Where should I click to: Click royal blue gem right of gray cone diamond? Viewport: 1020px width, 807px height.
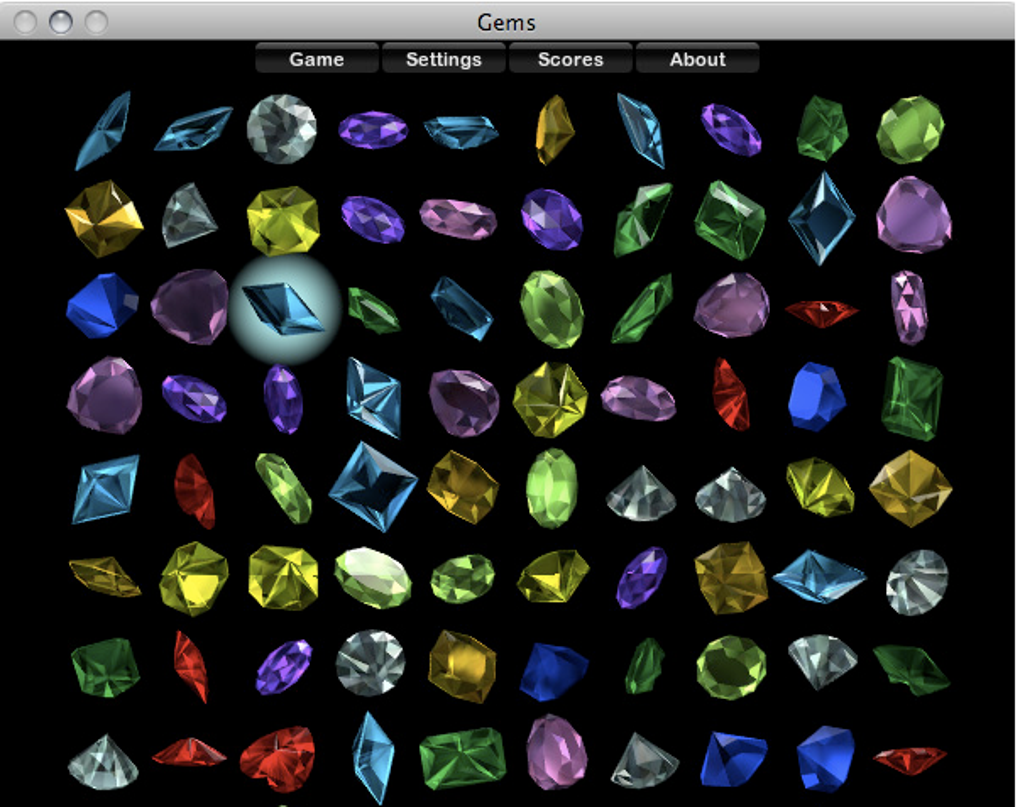click(733, 759)
